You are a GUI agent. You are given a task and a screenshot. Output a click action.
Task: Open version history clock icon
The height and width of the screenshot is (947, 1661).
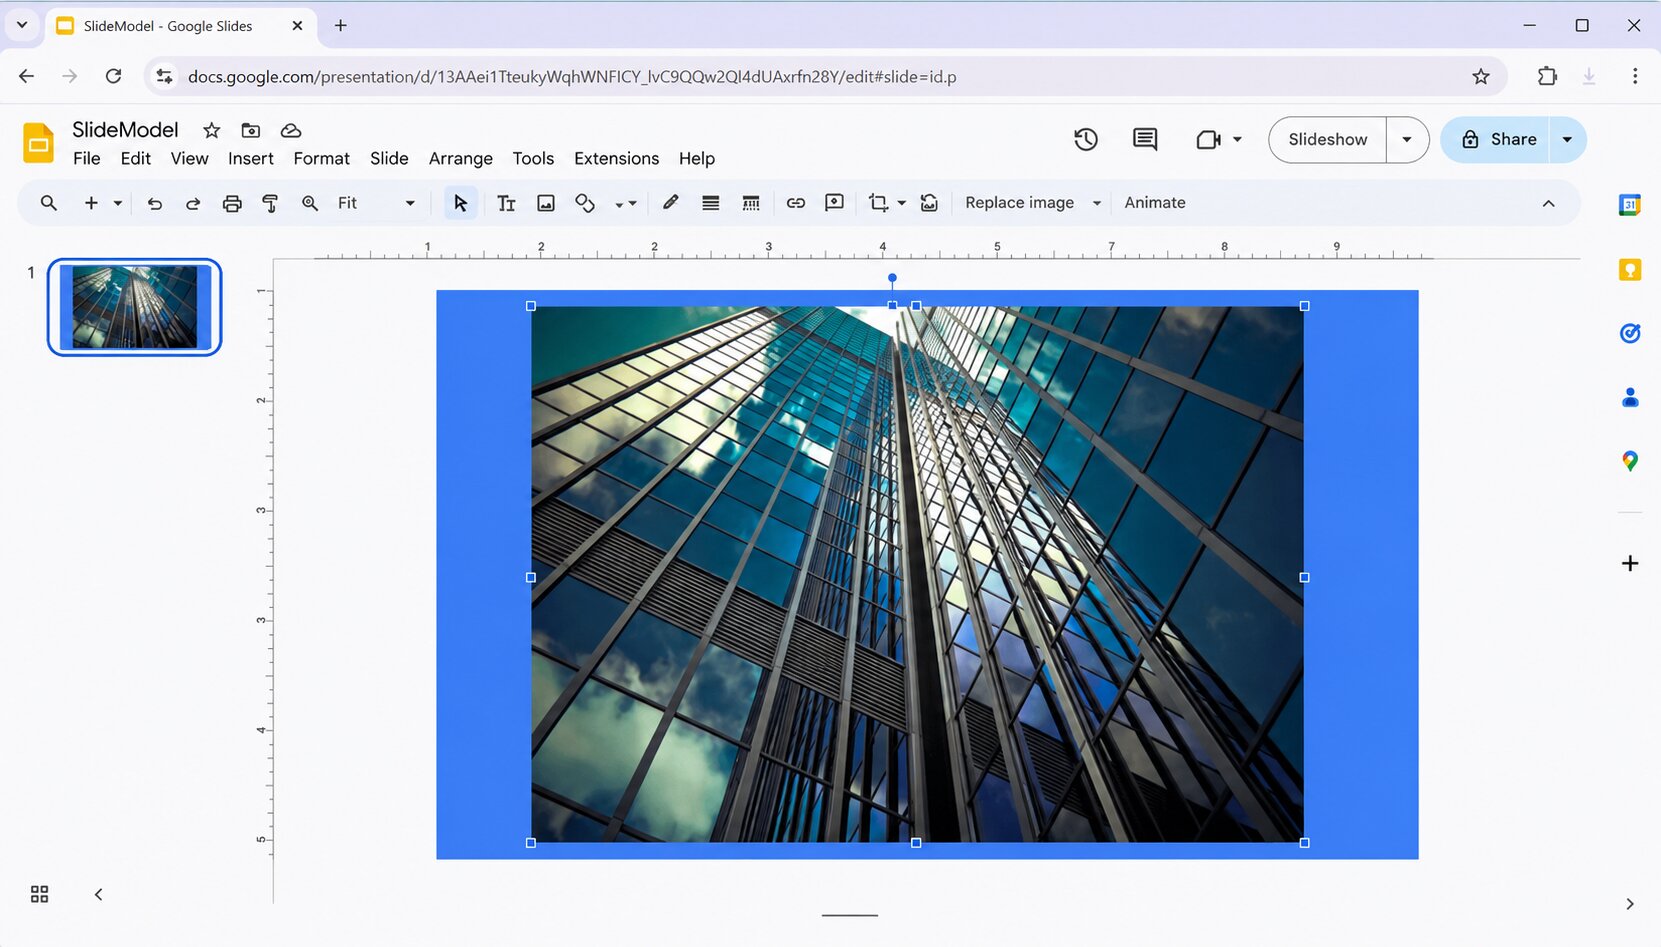pyautogui.click(x=1086, y=140)
